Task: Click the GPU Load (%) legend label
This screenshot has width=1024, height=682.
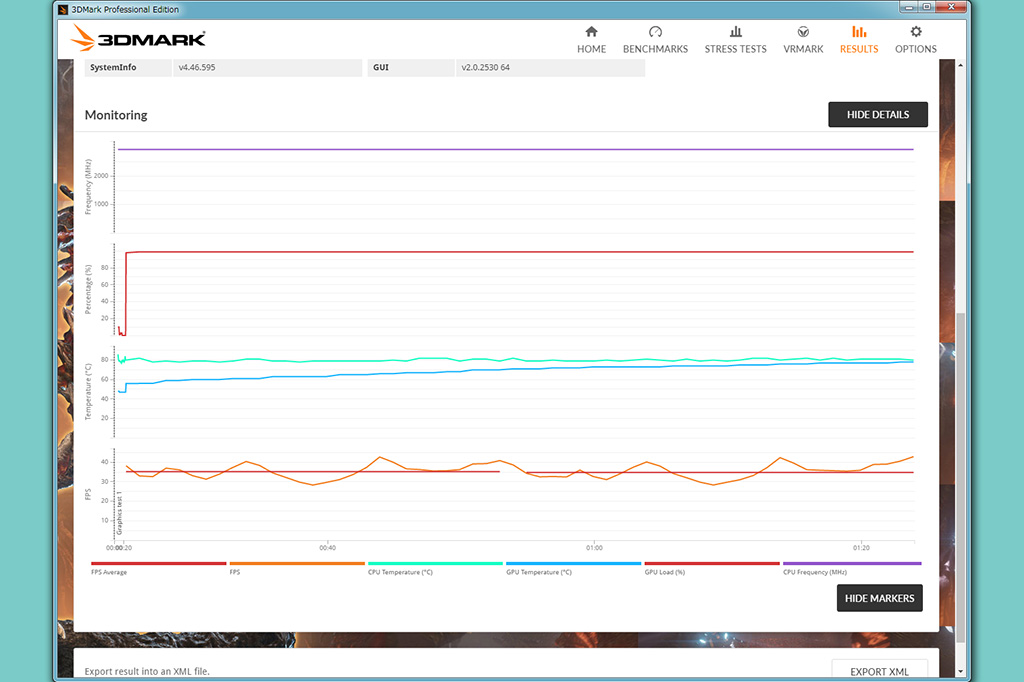Action: click(x=665, y=572)
